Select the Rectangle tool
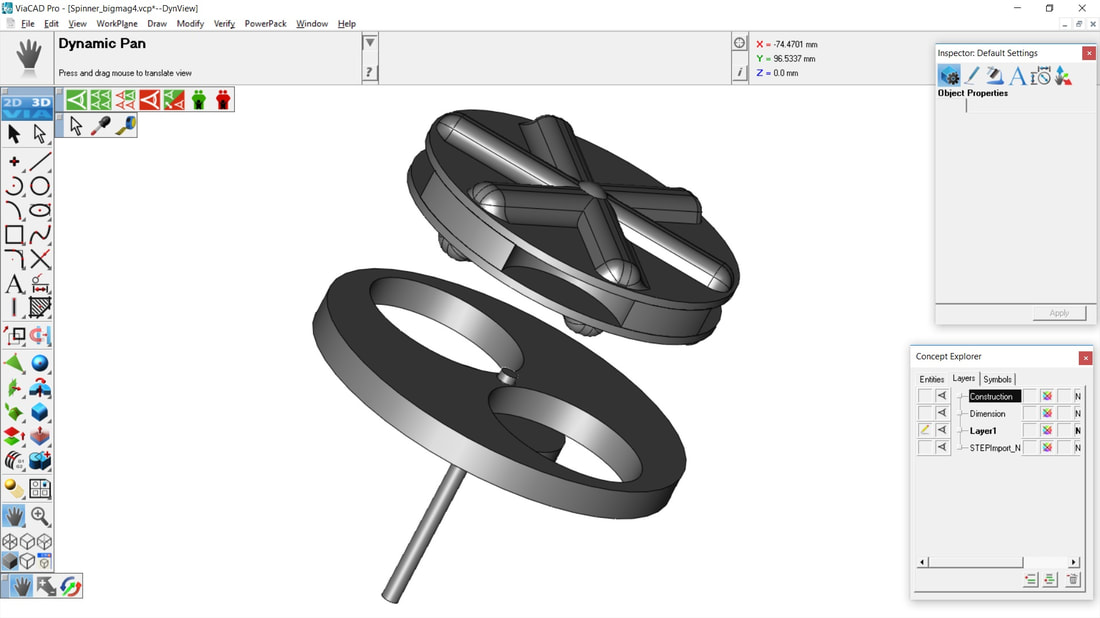Image resolution: width=1100 pixels, height=618 pixels. (x=14, y=235)
